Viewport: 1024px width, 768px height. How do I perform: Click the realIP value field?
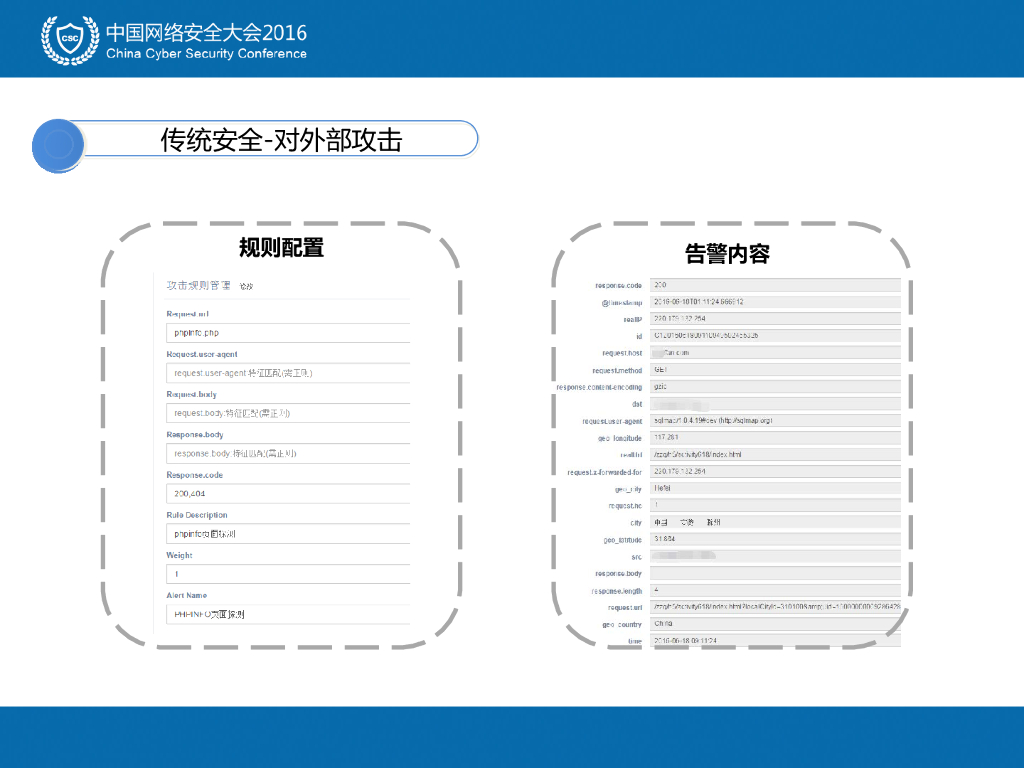(775, 319)
